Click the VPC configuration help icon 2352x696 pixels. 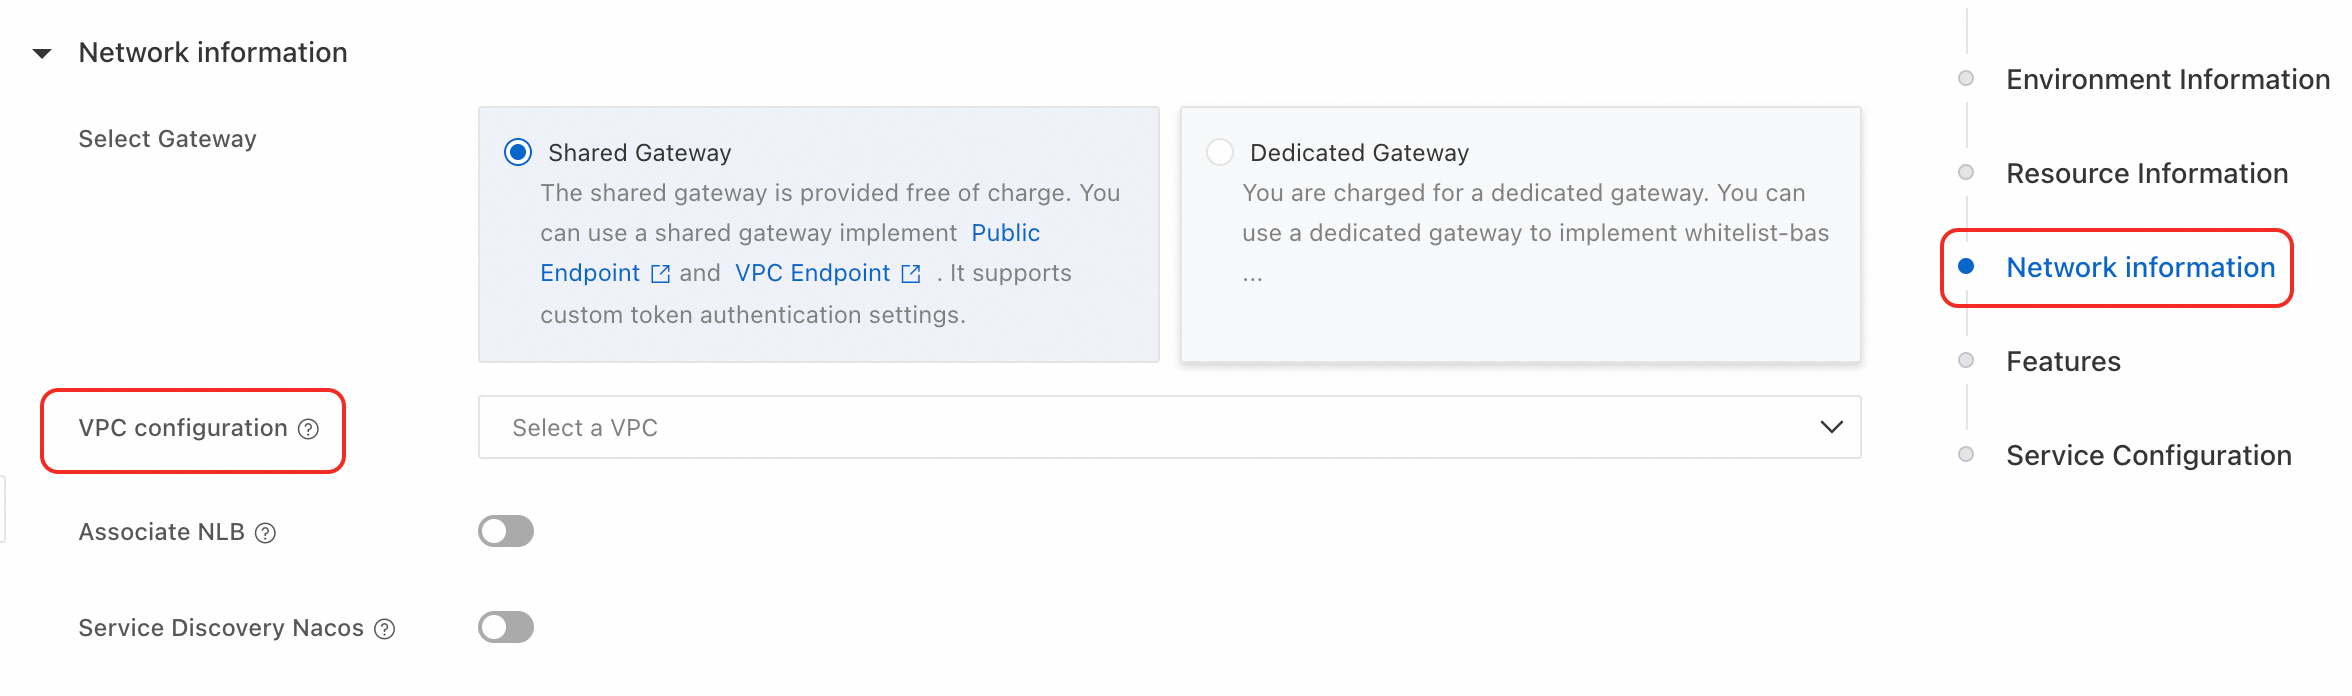[309, 429]
